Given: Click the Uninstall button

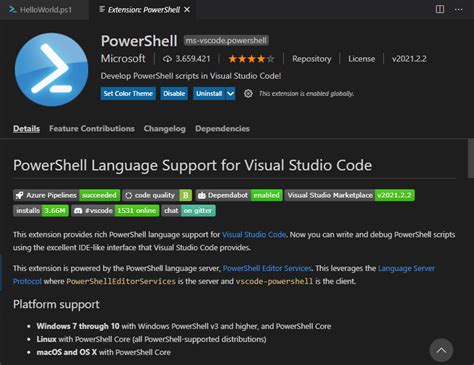Looking at the screenshot, I should (209, 94).
